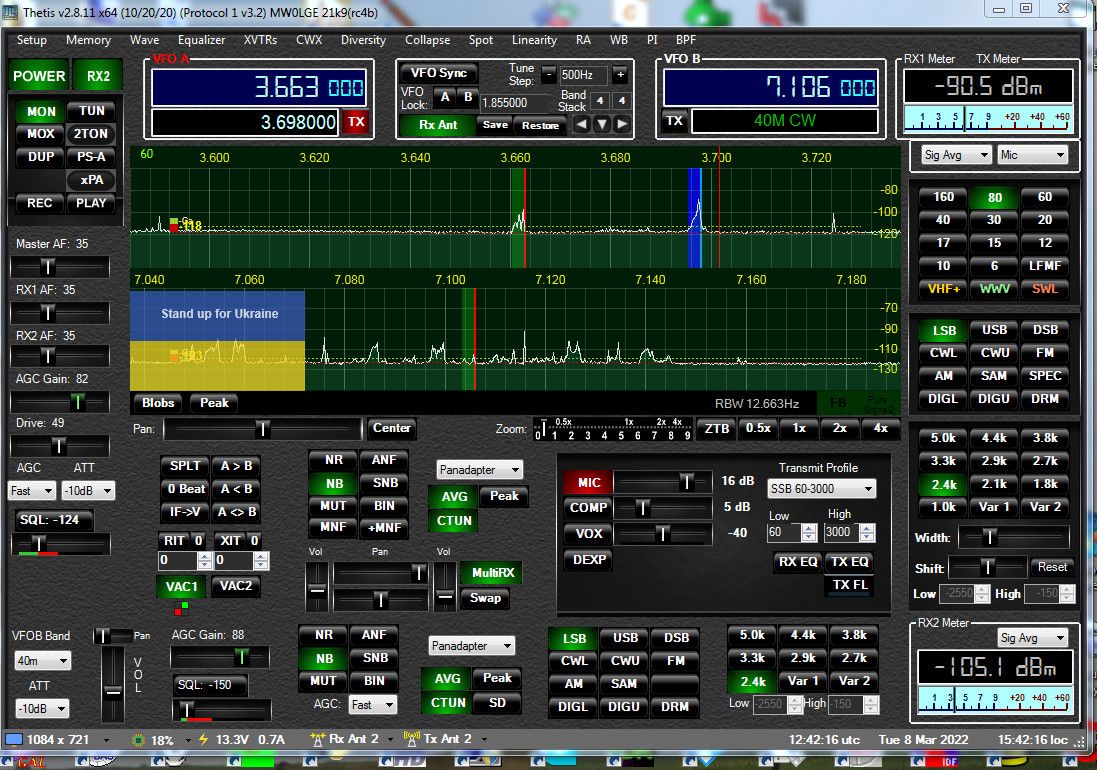The image size is (1097, 770).
Task: Click the Center pan button
Action: [x=391, y=428]
